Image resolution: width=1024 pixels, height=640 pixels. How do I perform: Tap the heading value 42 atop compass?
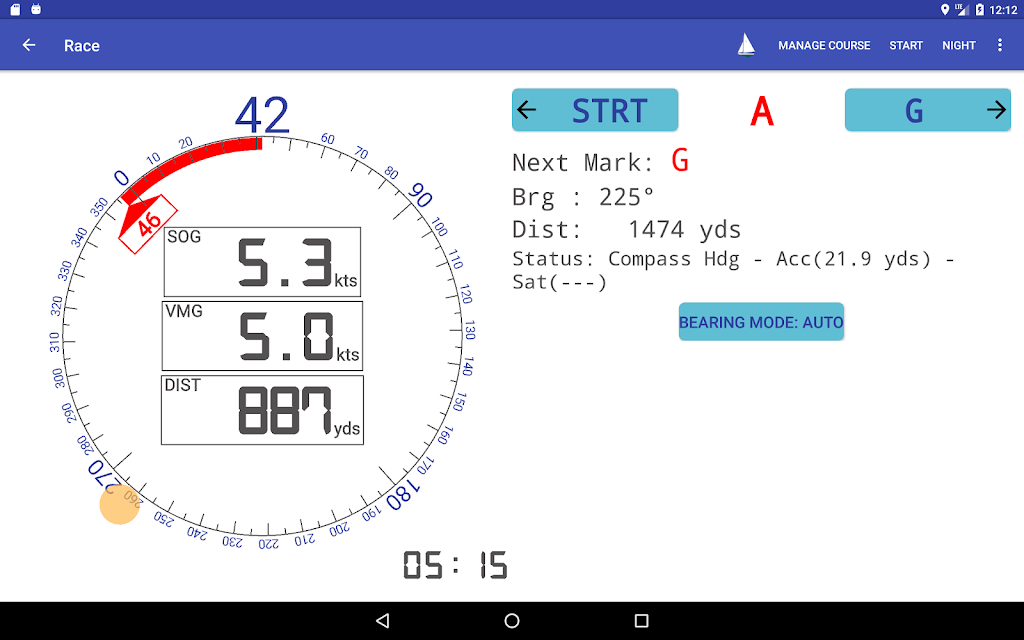click(262, 116)
